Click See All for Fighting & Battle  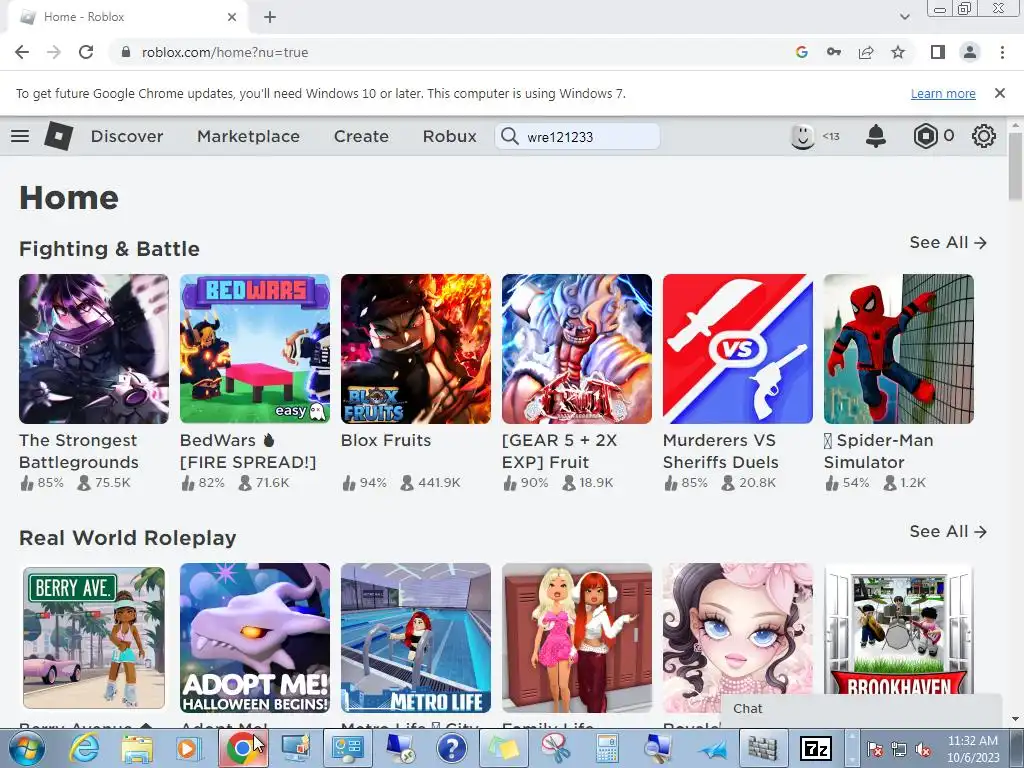[x=948, y=242]
